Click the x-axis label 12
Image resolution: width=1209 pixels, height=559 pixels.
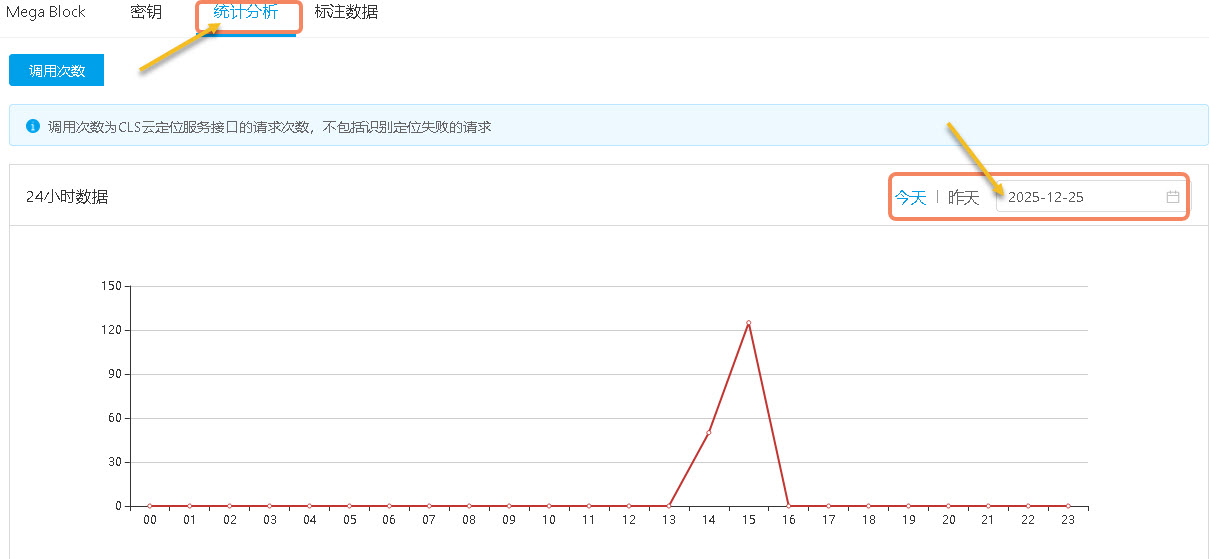point(628,520)
